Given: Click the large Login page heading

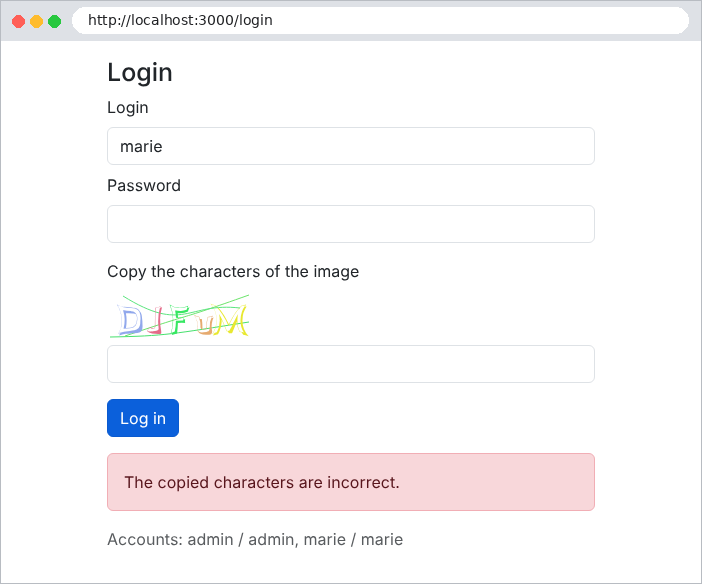Looking at the screenshot, I should coord(140,73).
